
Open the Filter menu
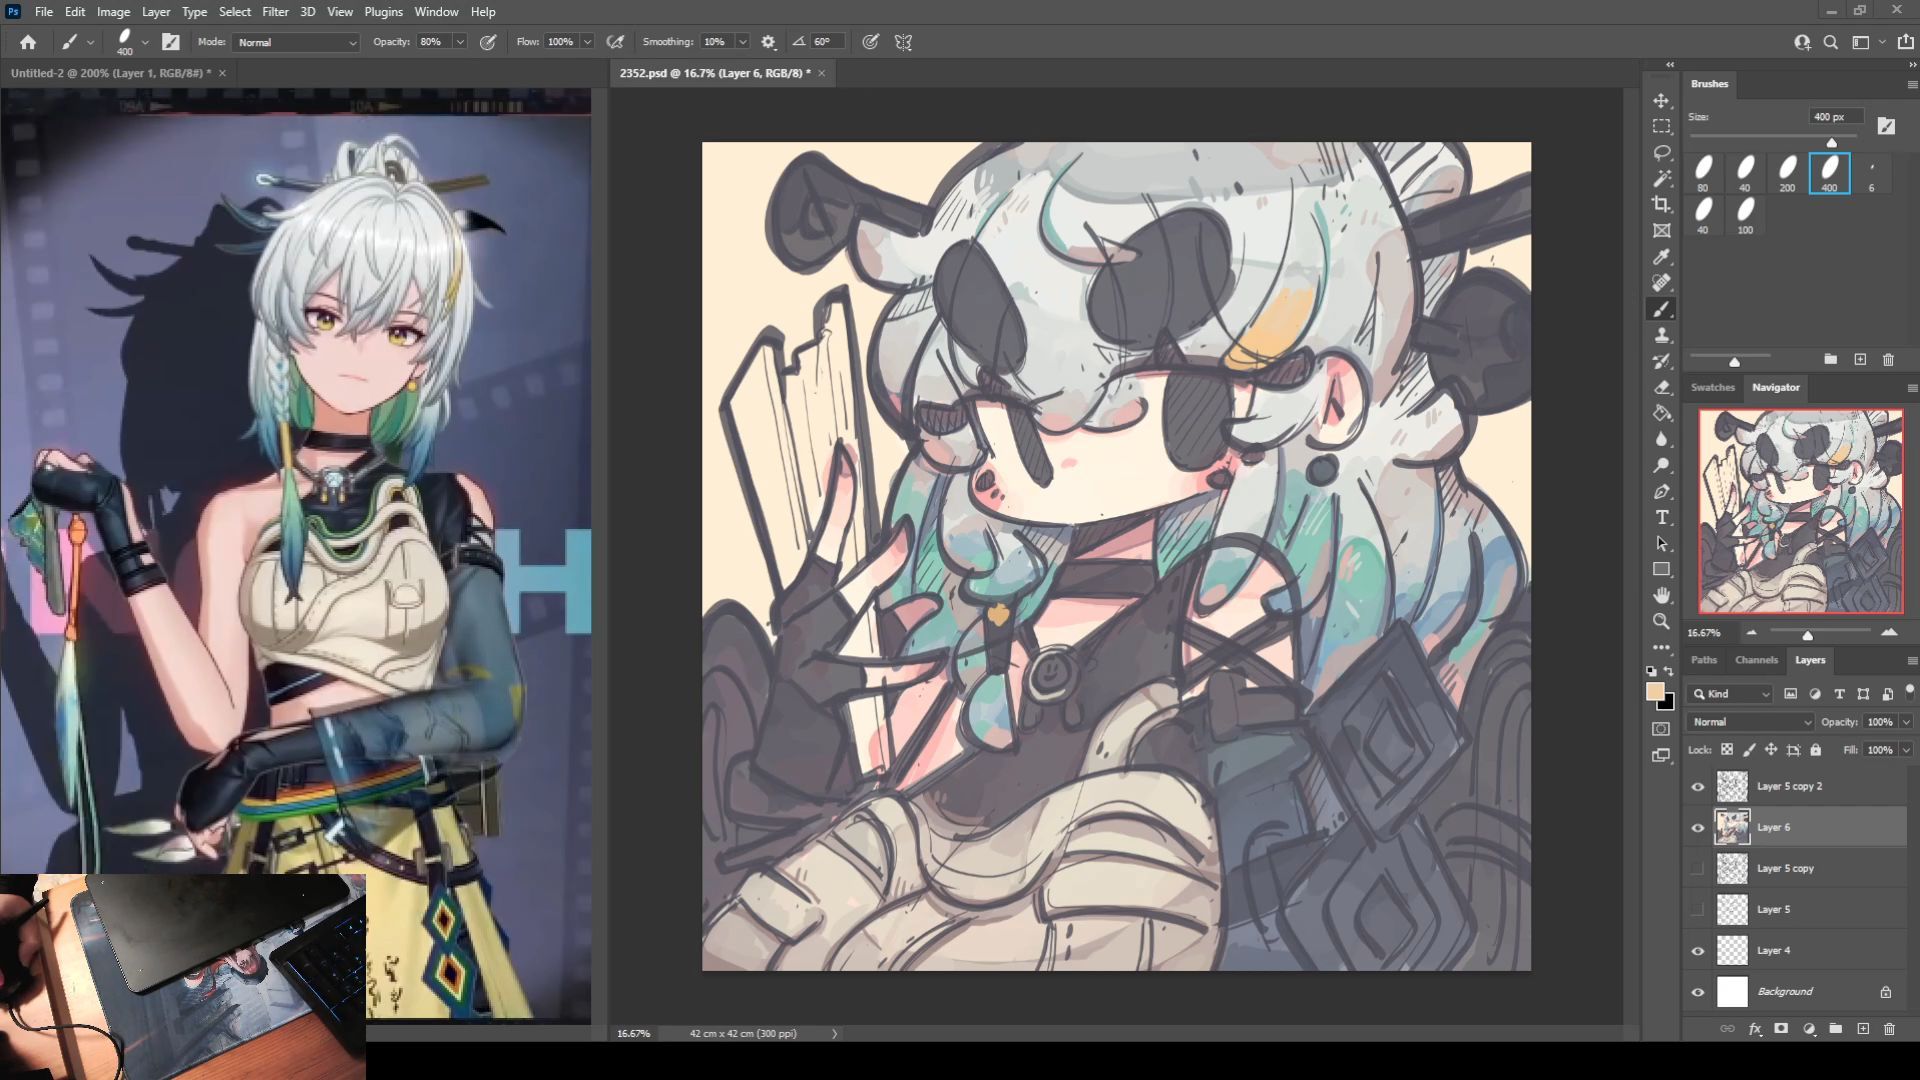coord(275,12)
